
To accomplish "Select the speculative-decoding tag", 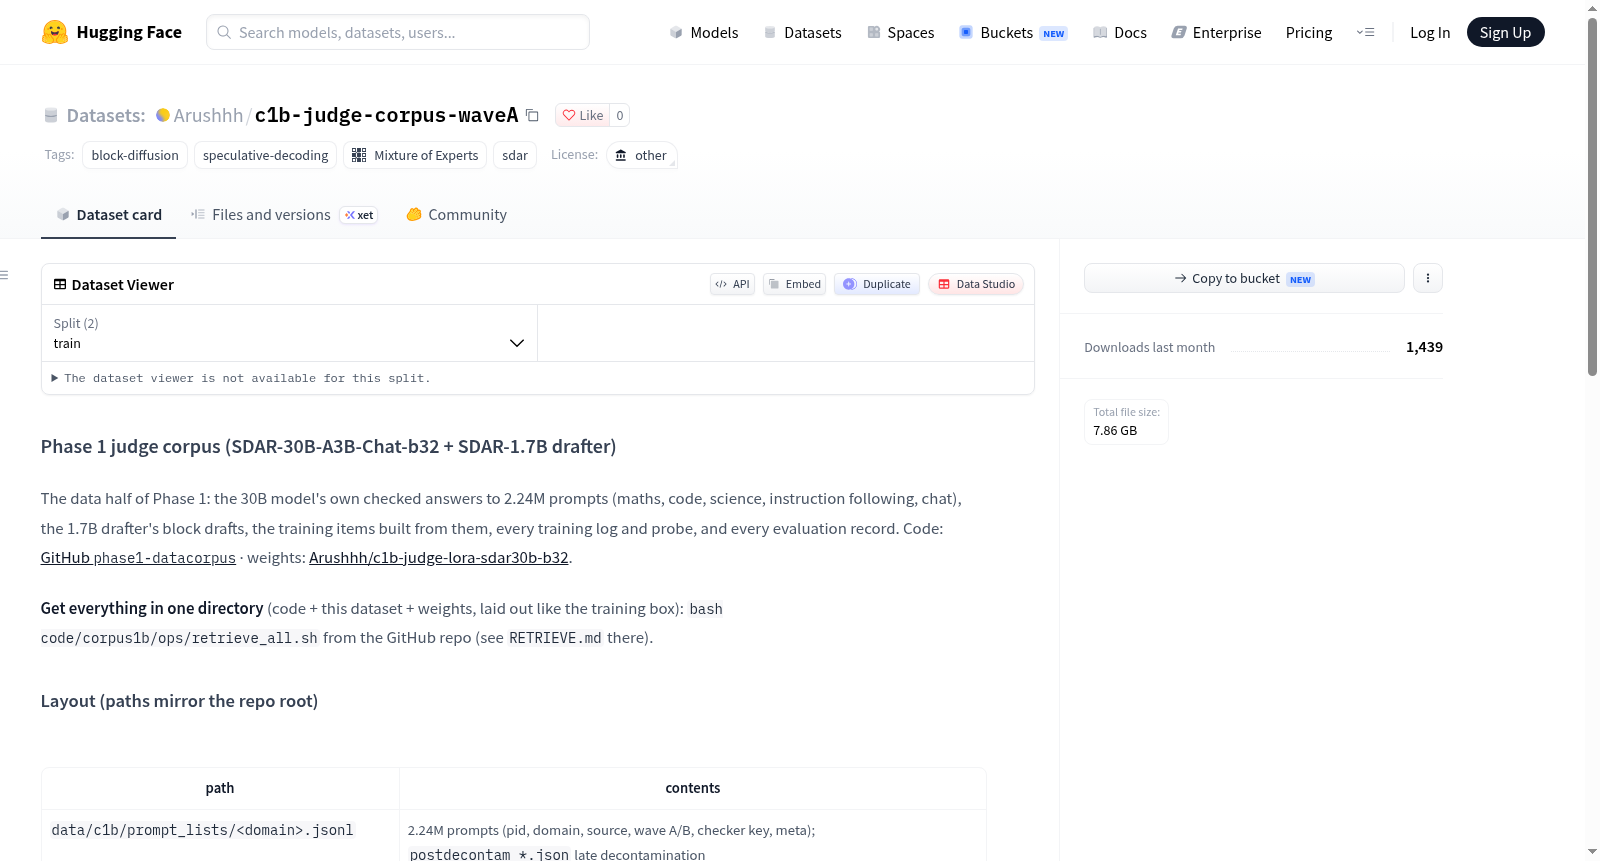I will [265, 155].
